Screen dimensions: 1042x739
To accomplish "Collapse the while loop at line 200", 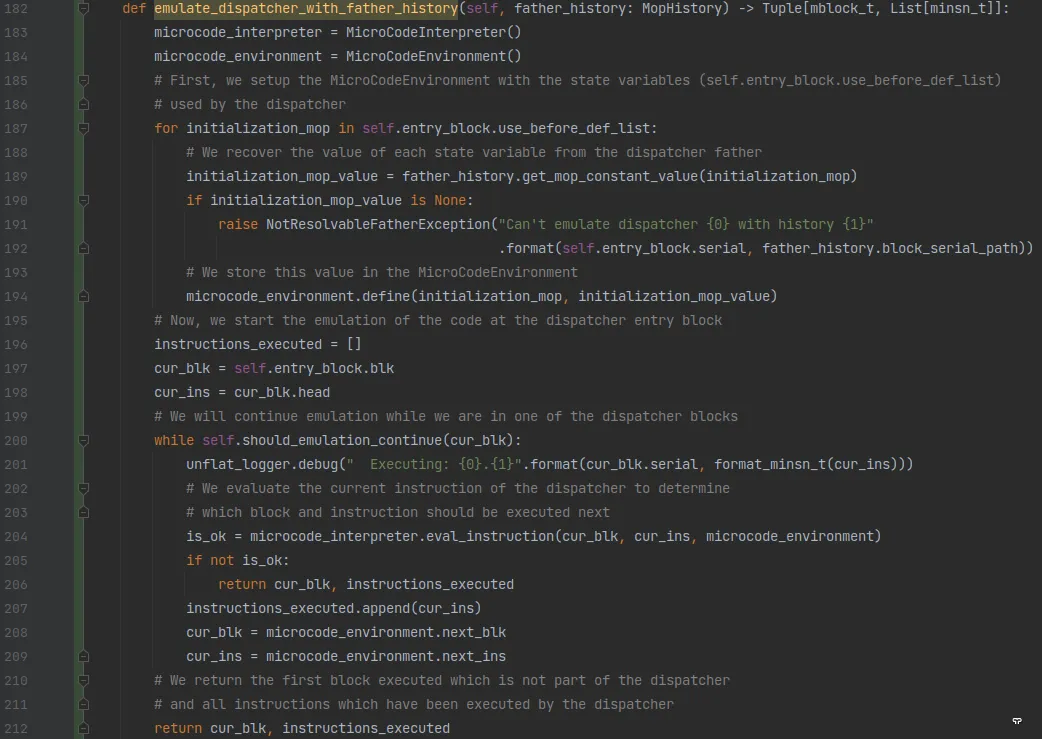I will 84,441.
